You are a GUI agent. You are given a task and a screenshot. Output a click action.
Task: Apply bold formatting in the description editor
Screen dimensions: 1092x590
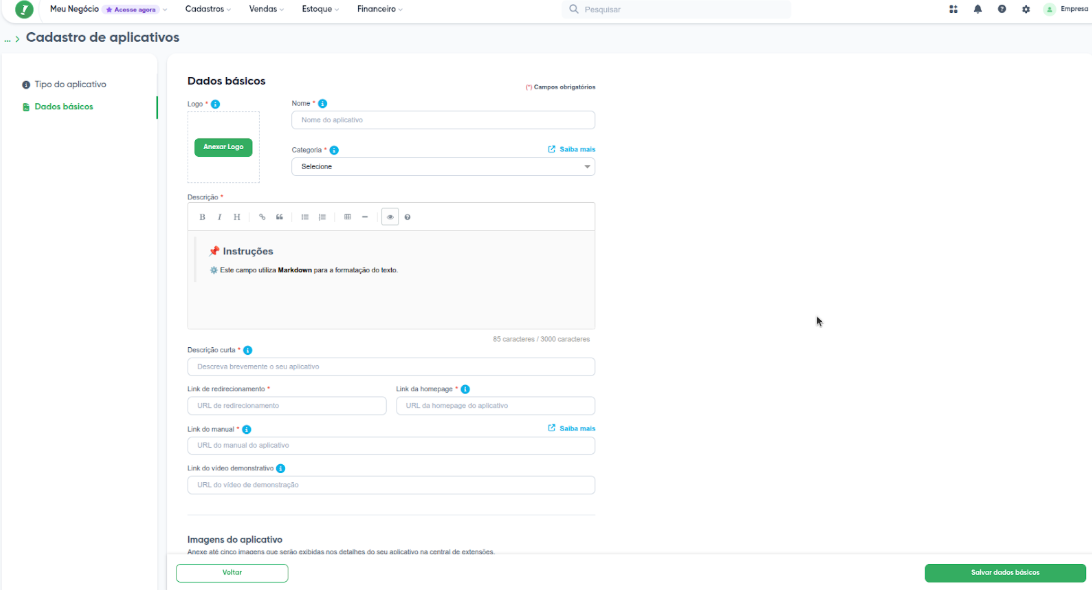203,217
